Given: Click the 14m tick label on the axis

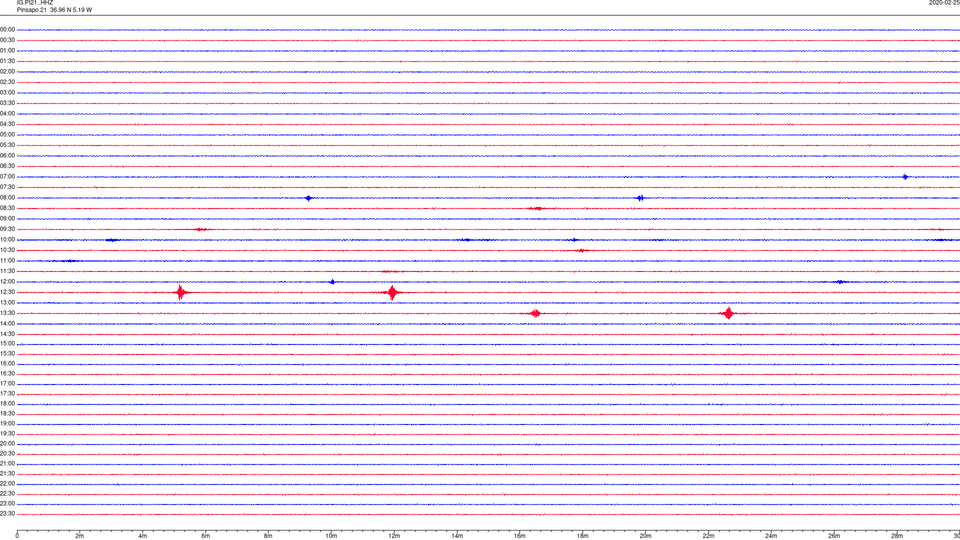Looking at the screenshot, I should [457, 536].
